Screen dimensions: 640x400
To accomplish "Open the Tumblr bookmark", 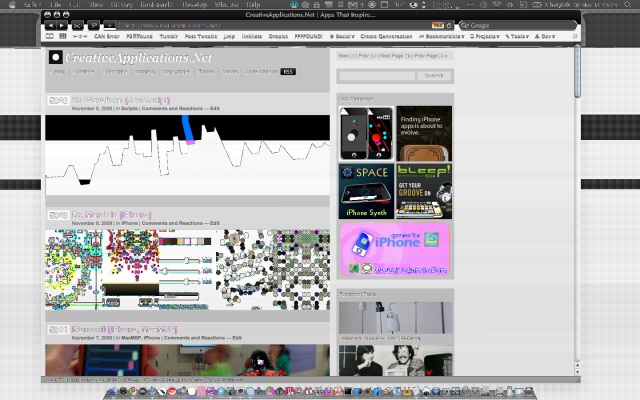I will 169,36.
